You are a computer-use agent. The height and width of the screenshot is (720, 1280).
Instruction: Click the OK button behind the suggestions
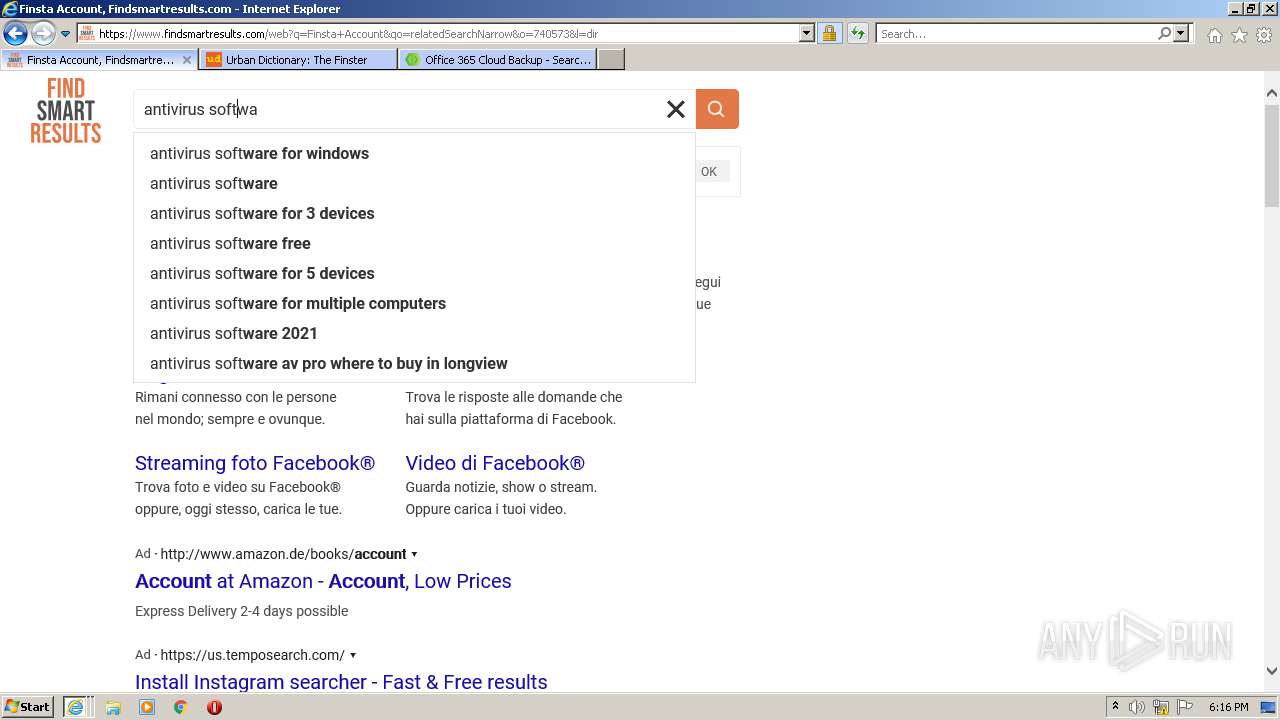pyautogui.click(x=710, y=172)
